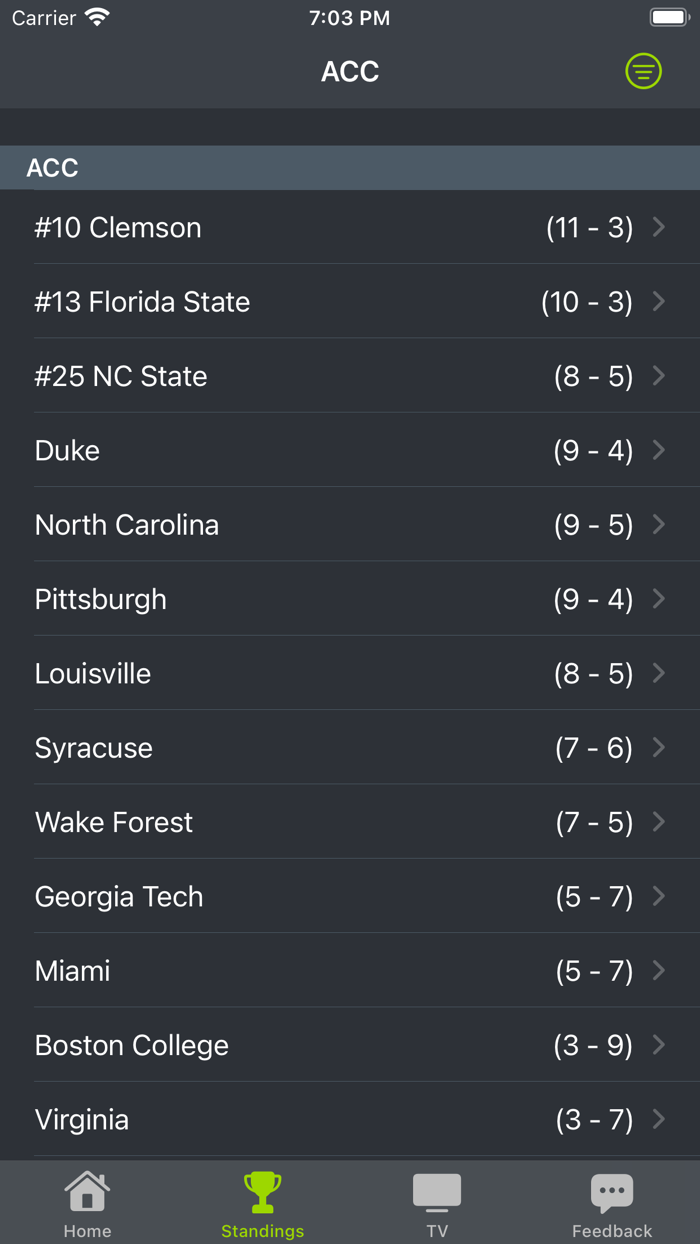Open Syracuse details via its chevron

[x=659, y=747]
